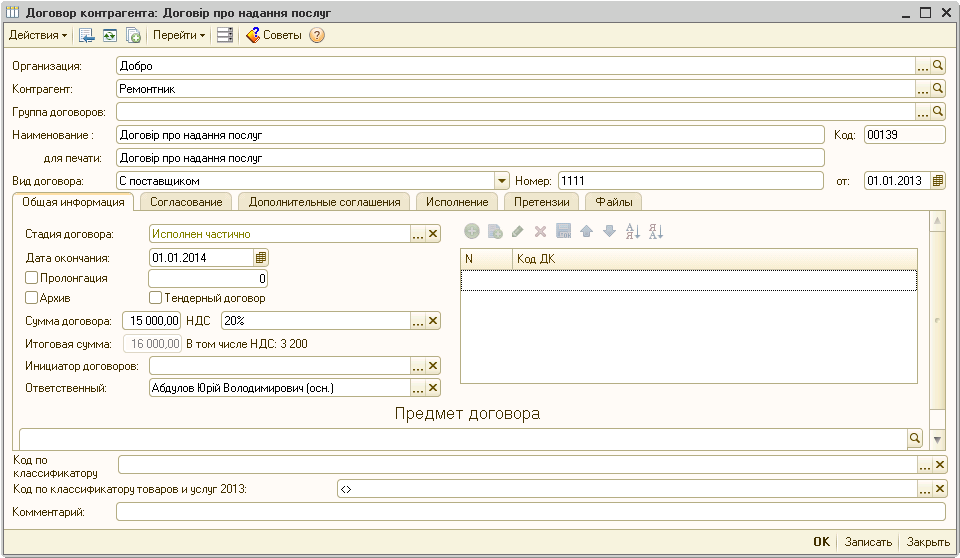Switch to the Согласование tab
Screen dimensions: 960x558
(185, 202)
